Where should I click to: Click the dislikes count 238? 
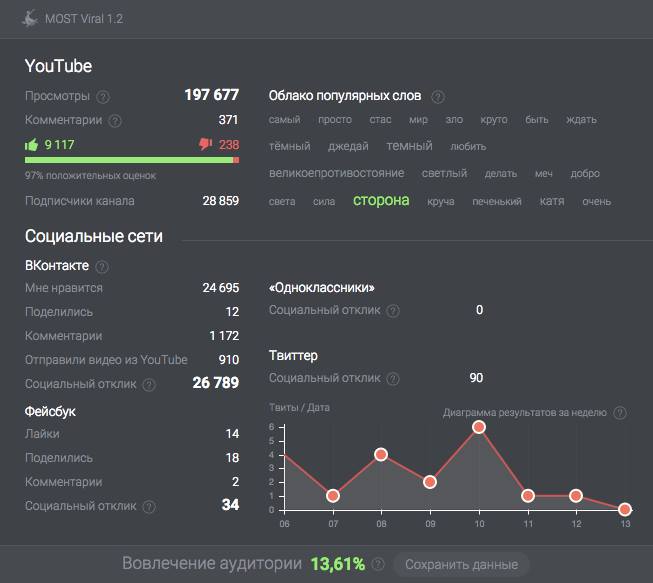(x=229, y=145)
